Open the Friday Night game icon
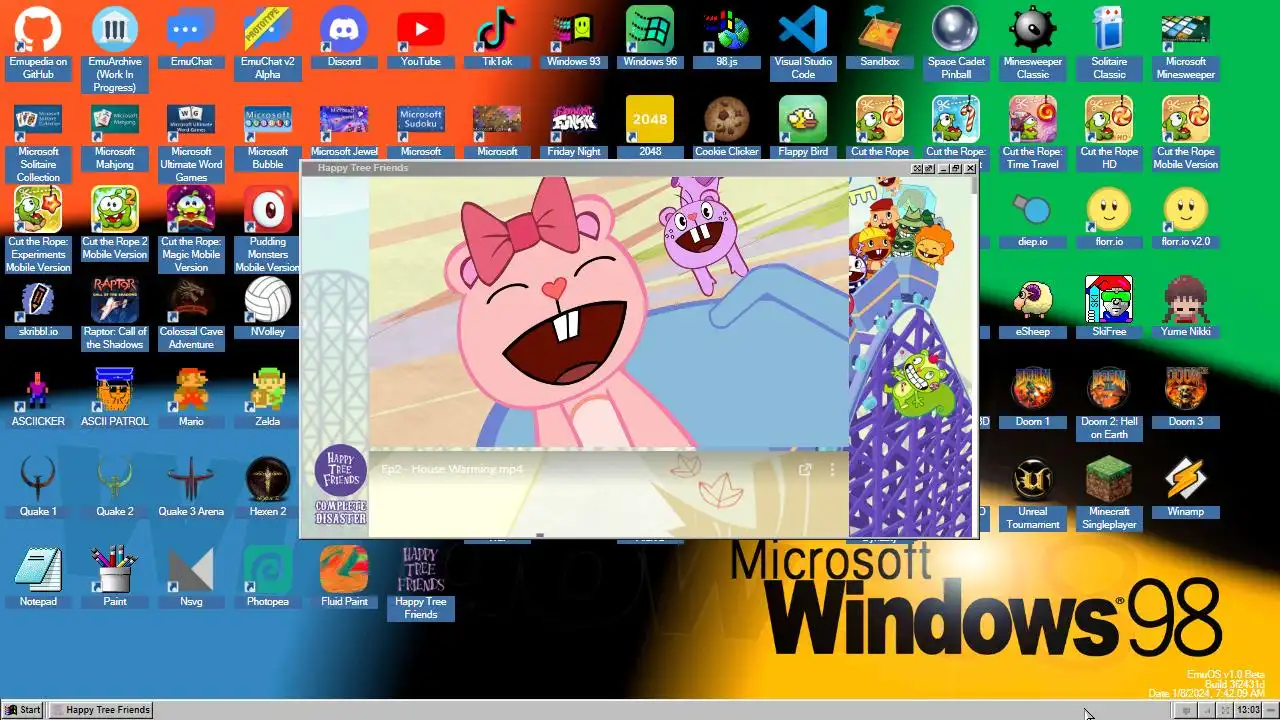 click(574, 127)
